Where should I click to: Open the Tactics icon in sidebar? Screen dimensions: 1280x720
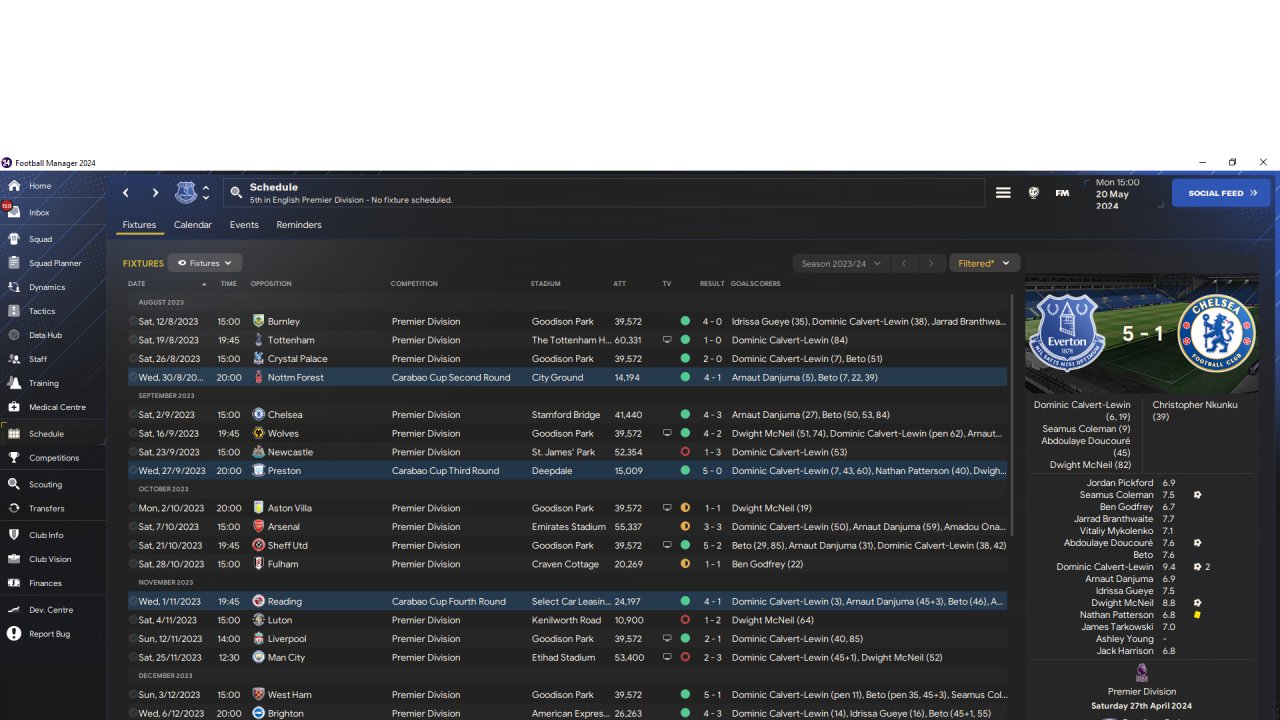coord(14,311)
